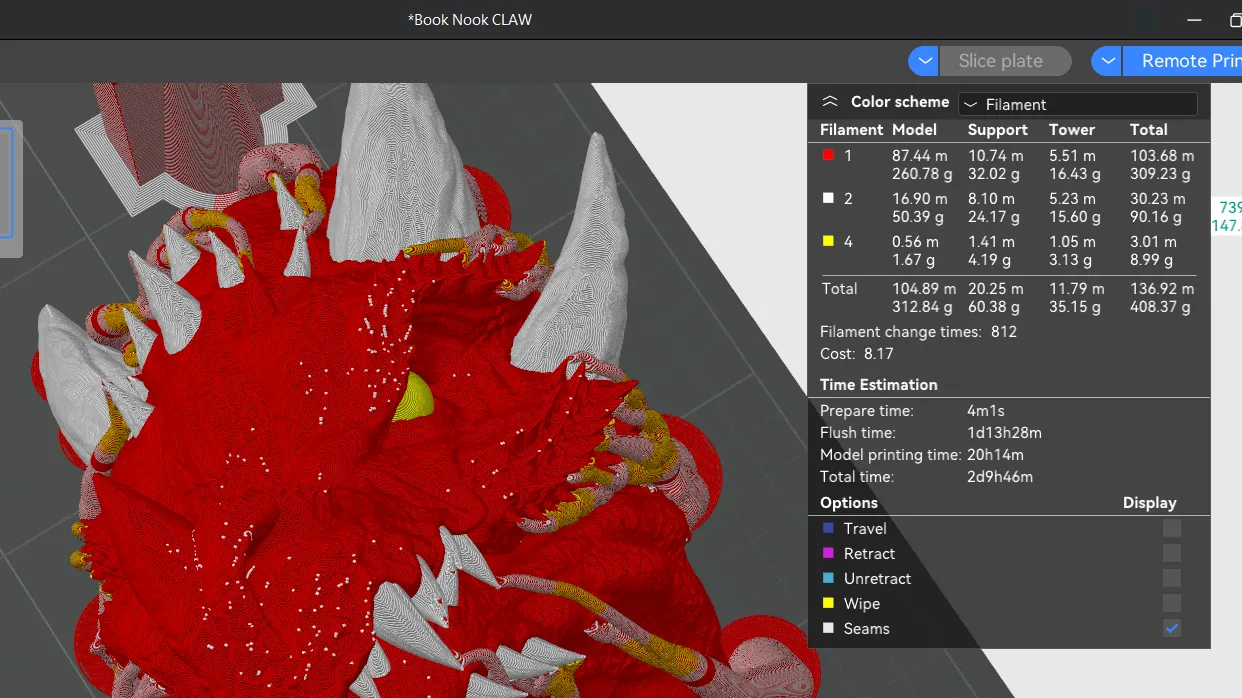Click the yellow filament 4 swatch
The image size is (1242, 698).
pos(828,241)
